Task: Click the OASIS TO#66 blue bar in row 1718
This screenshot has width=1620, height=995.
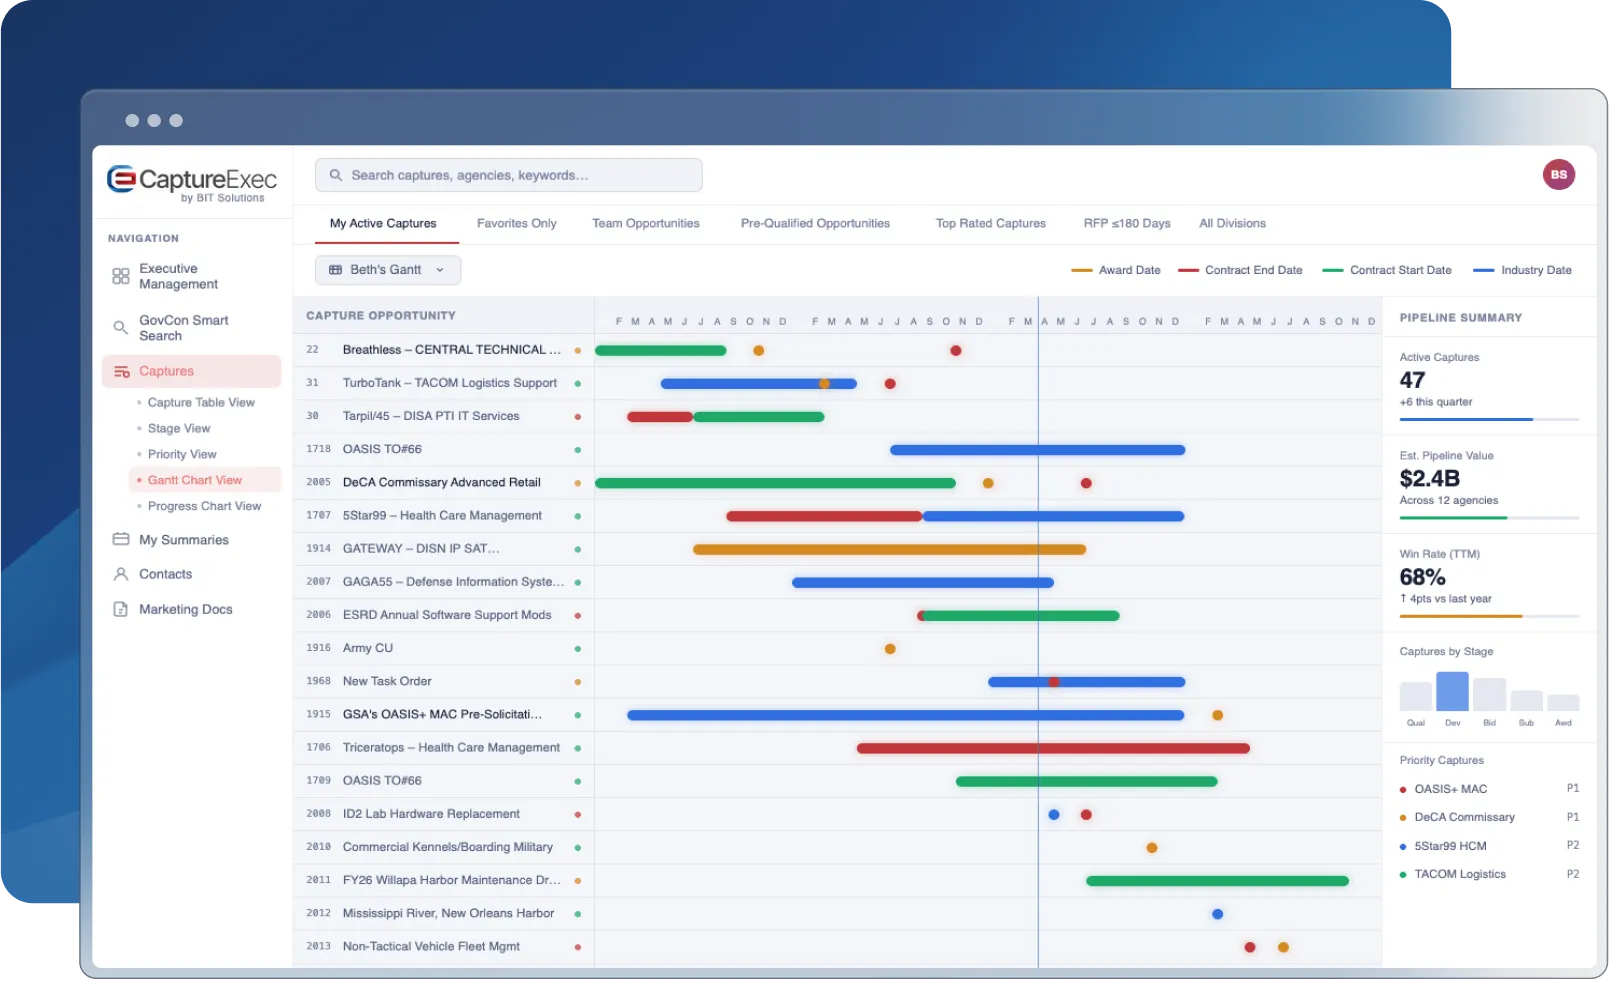Action: coord(1038,451)
